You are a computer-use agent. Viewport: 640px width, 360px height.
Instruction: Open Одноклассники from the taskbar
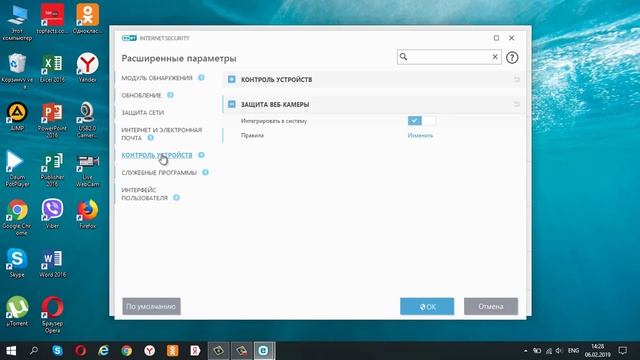173,350
